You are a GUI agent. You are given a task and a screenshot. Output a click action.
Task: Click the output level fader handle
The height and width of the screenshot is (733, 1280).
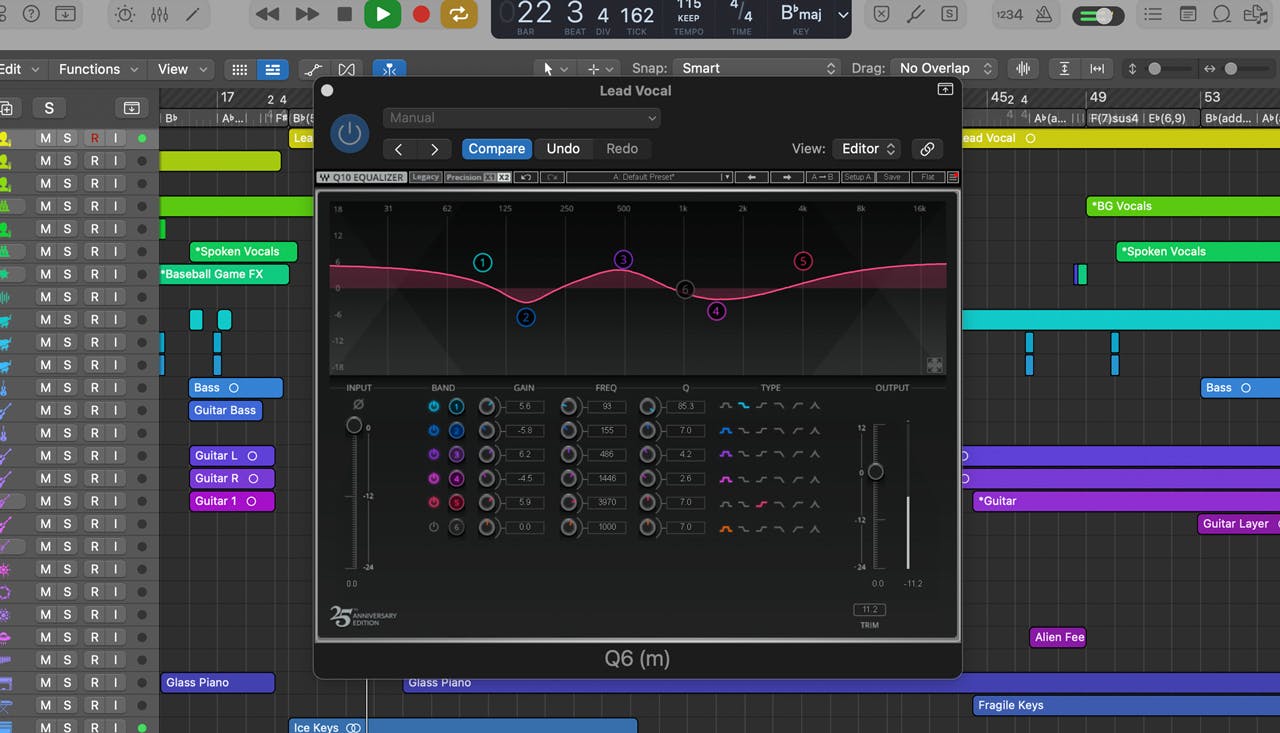pos(875,472)
